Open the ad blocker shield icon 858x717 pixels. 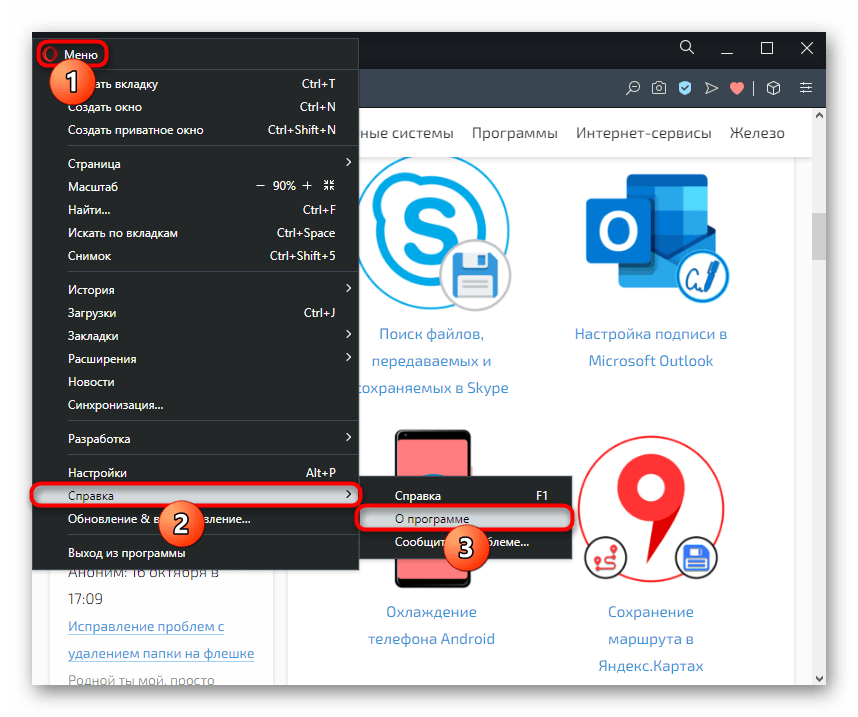tap(685, 88)
